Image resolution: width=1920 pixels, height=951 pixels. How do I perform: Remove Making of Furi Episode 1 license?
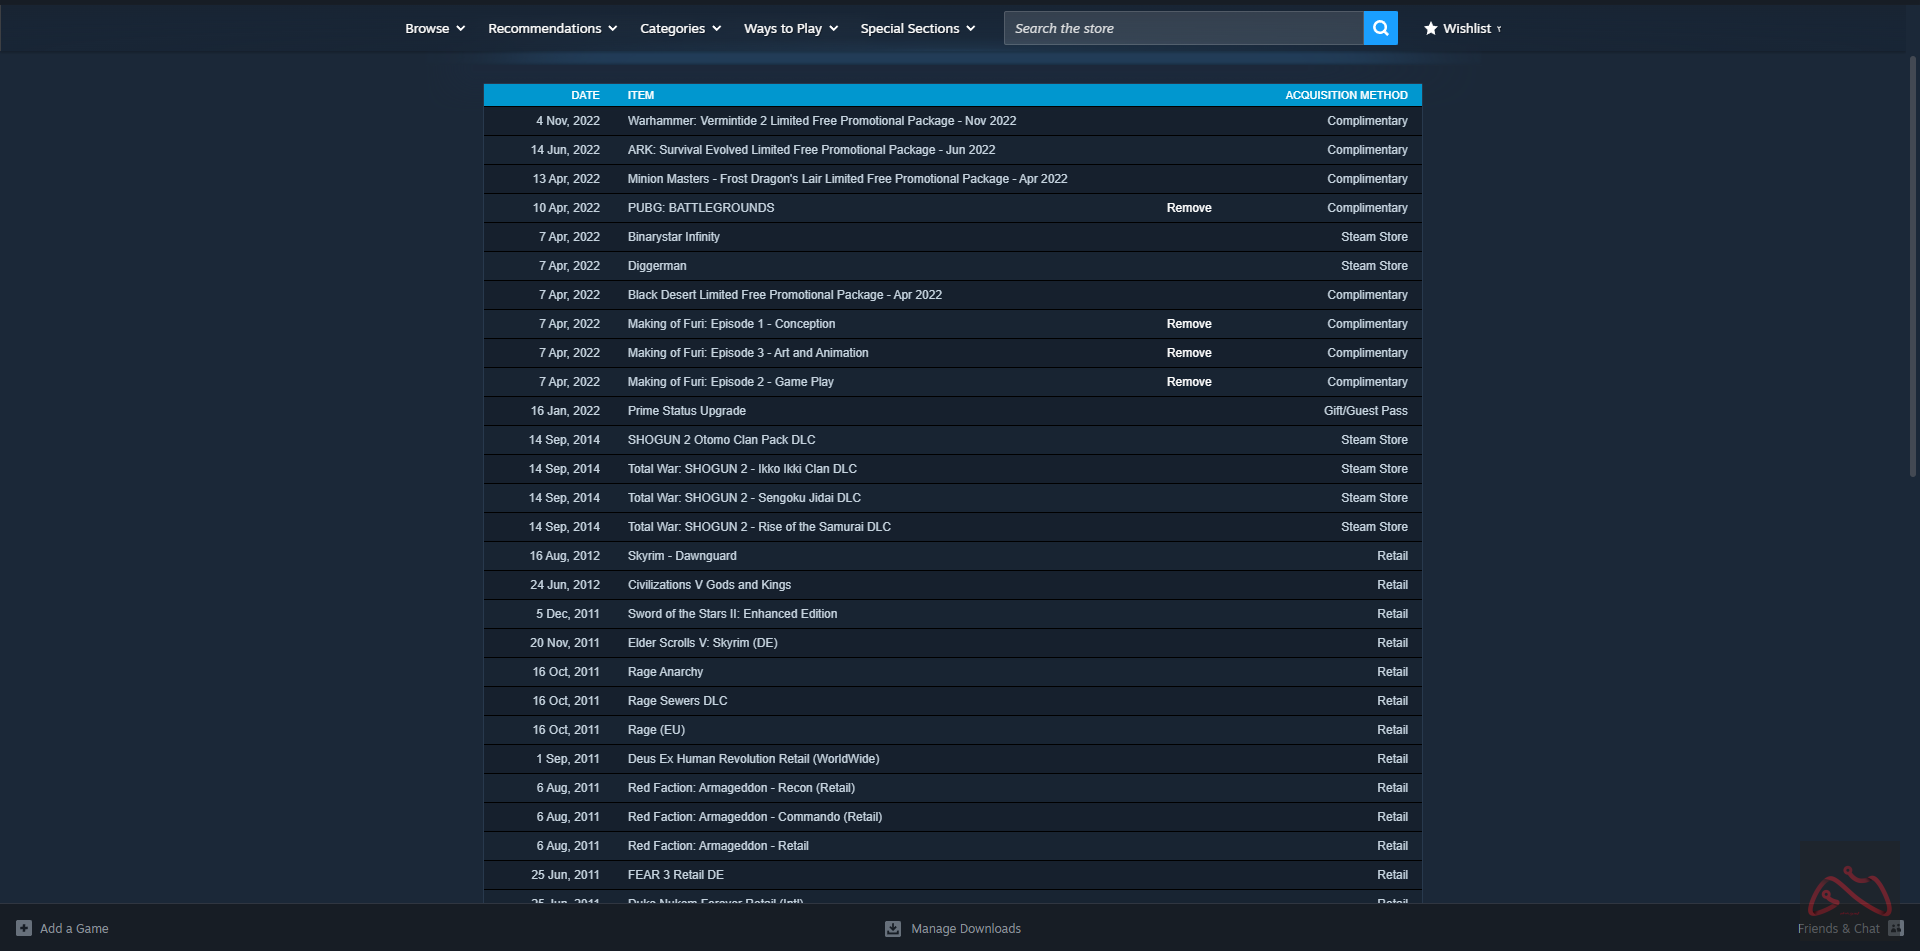pos(1188,324)
